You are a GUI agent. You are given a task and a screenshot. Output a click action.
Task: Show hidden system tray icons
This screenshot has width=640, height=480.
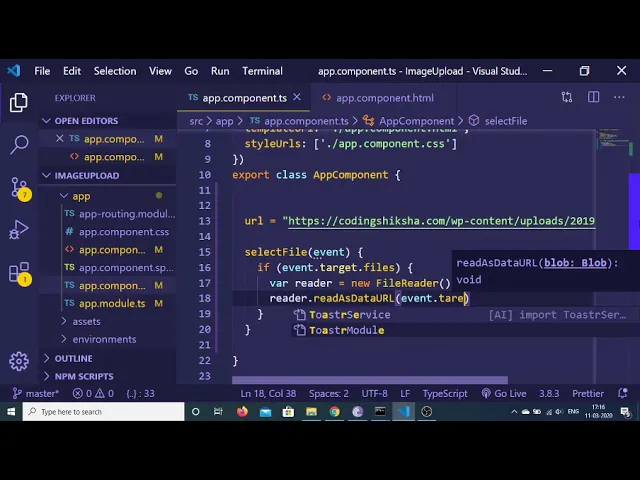(x=514, y=411)
